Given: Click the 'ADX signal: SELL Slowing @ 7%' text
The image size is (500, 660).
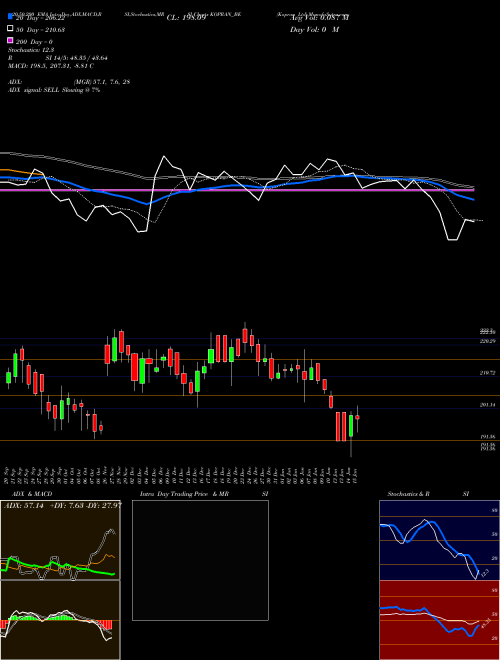Looking at the screenshot, I should (54, 90).
